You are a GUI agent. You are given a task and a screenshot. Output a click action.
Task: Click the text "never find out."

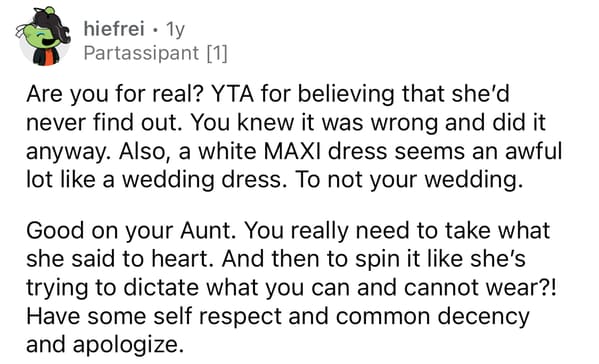click(x=105, y=123)
